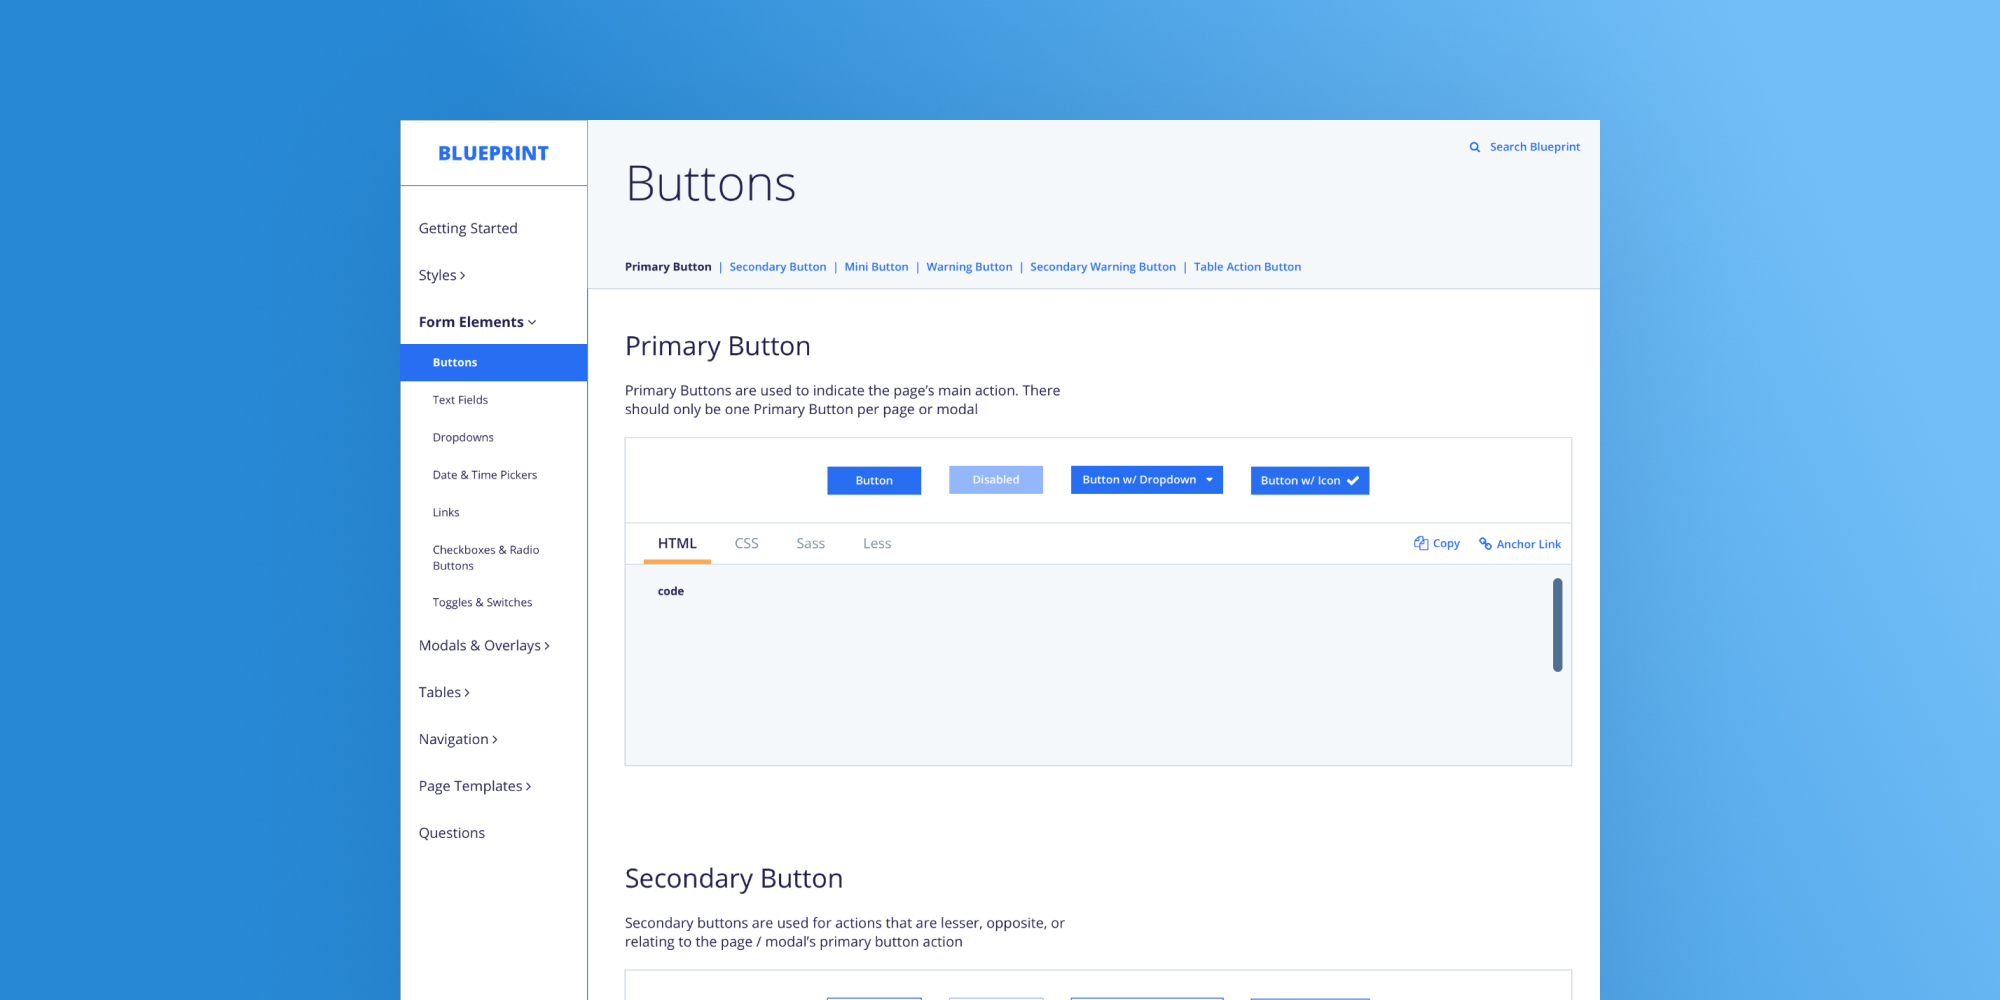Jump to Secondary Button anchor link
The height and width of the screenshot is (1000, 2000).
click(777, 267)
